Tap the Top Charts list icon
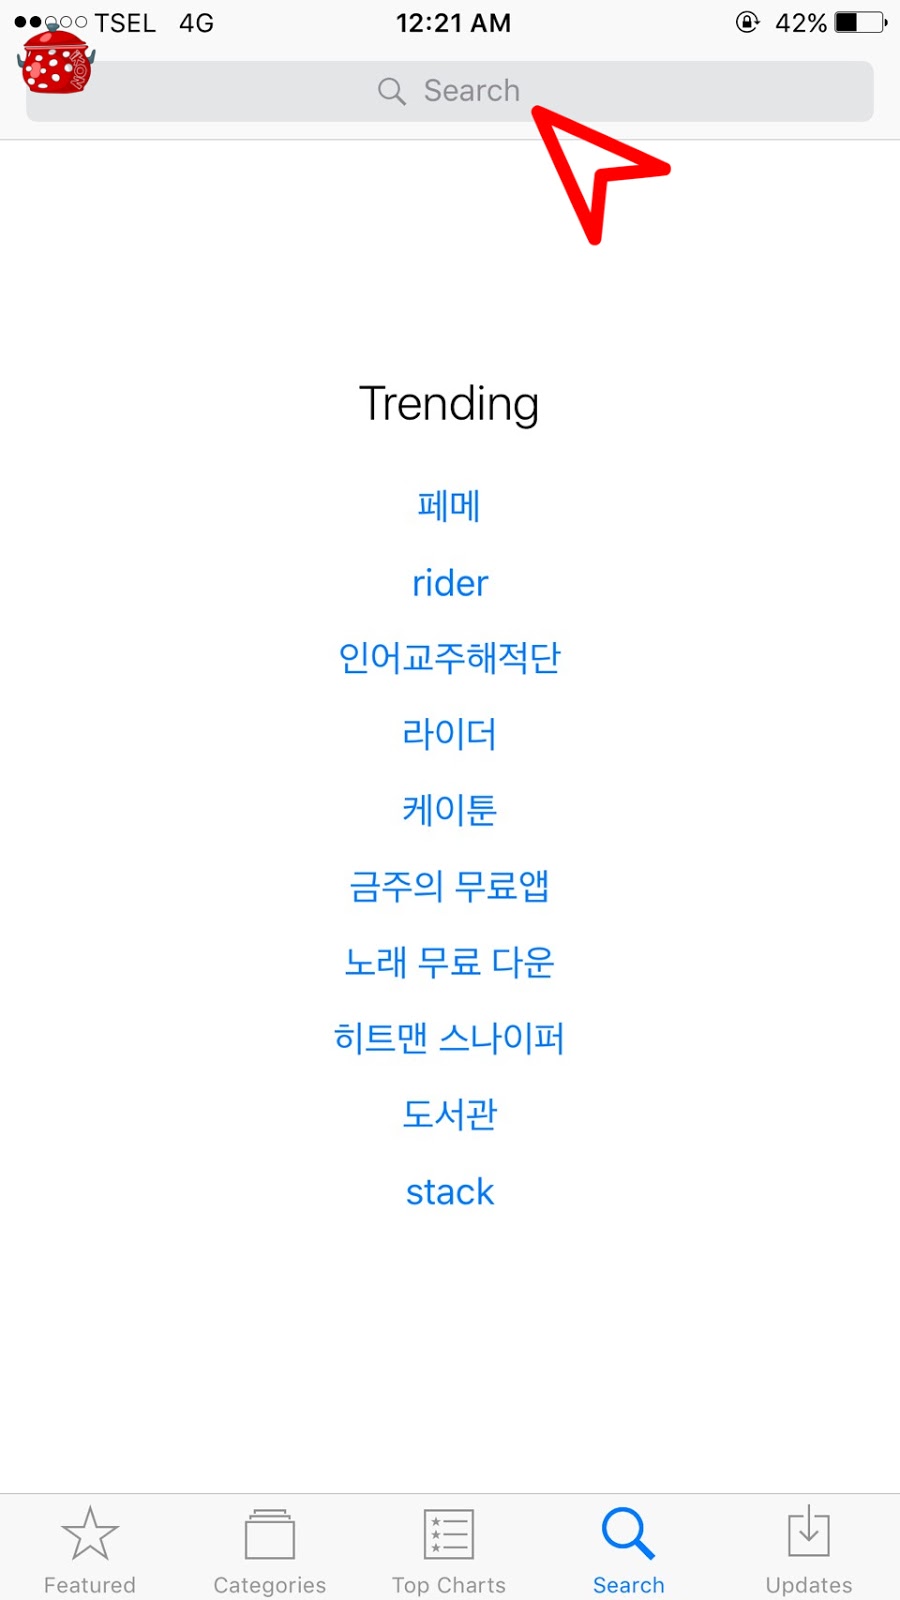This screenshot has height=1600, width=900. point(449,1534)
